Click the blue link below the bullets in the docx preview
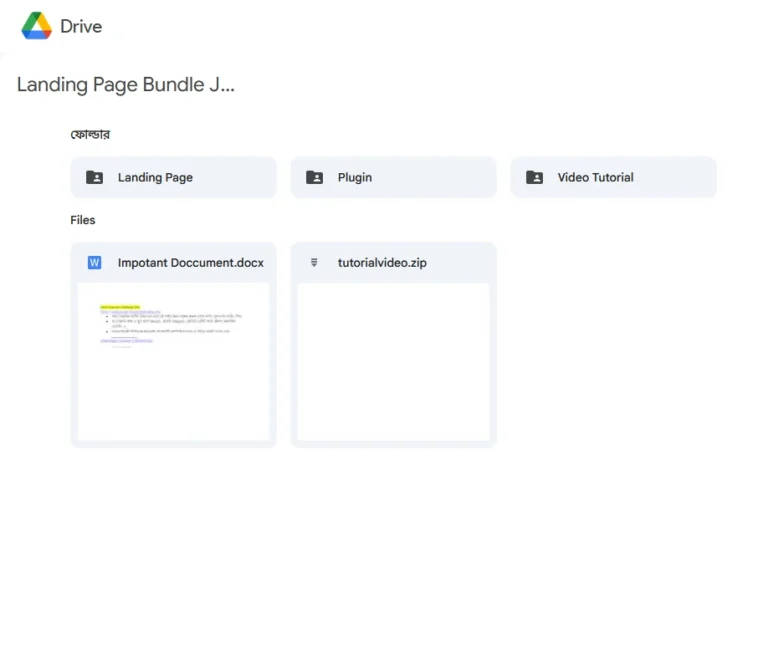 [126, 340]
